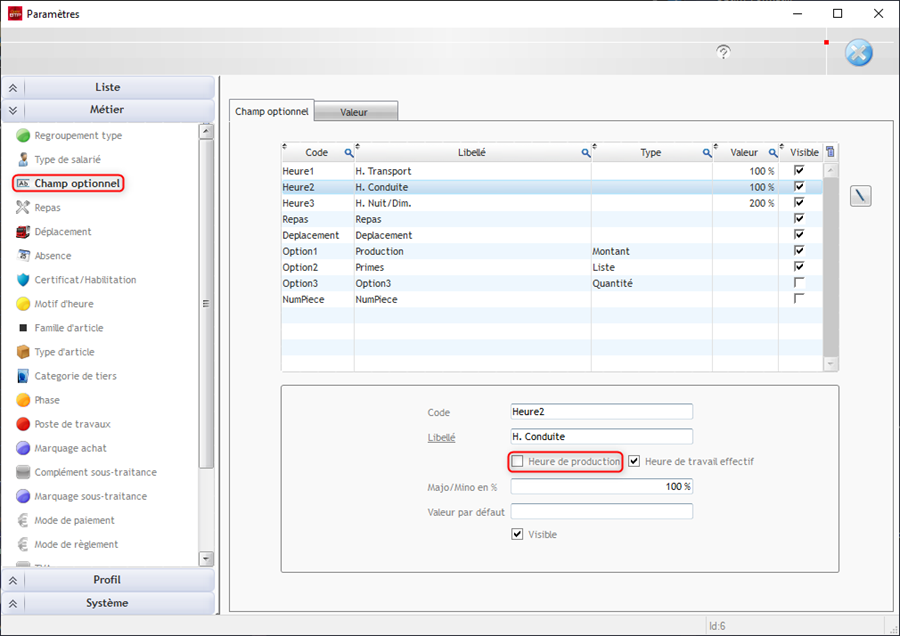Switch to the Valeur tab

tap(354, 113)
